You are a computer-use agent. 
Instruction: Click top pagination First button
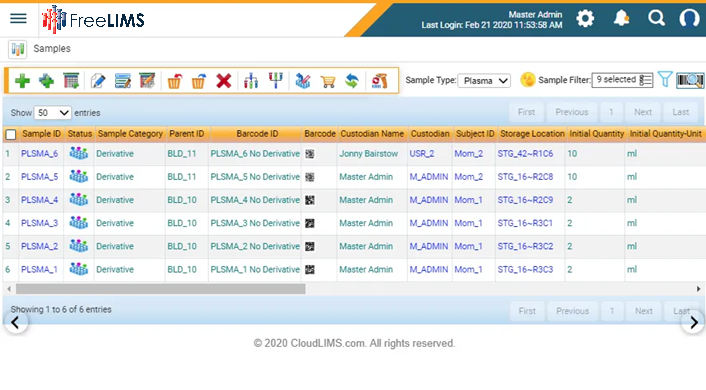(526, 112)
